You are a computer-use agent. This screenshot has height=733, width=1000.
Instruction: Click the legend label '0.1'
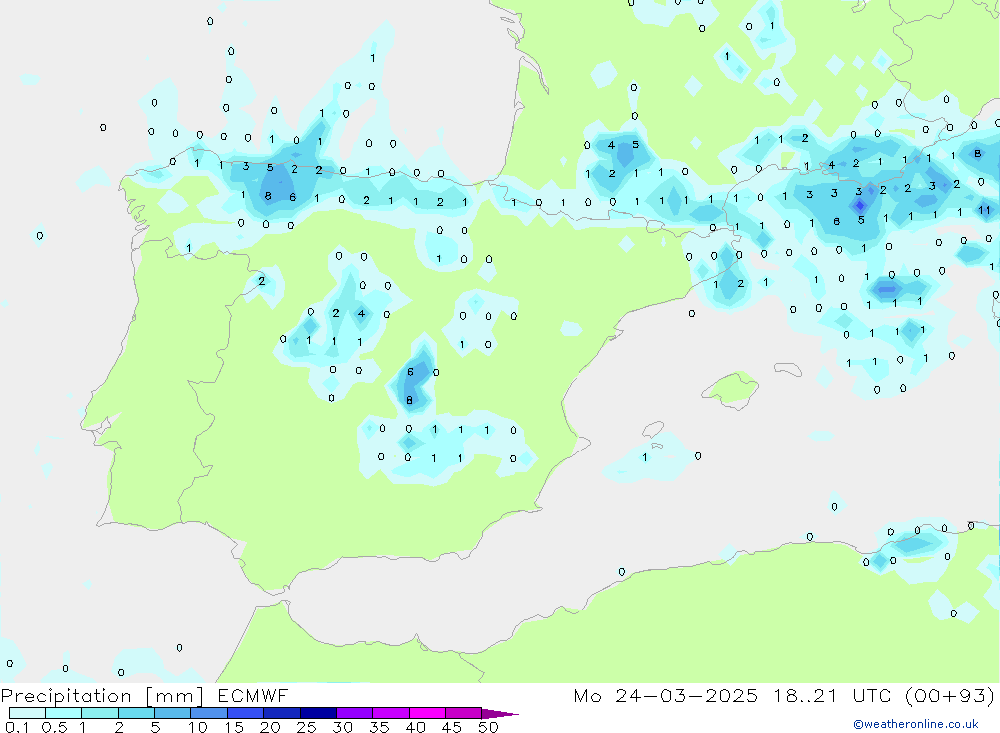coord(17,727)
